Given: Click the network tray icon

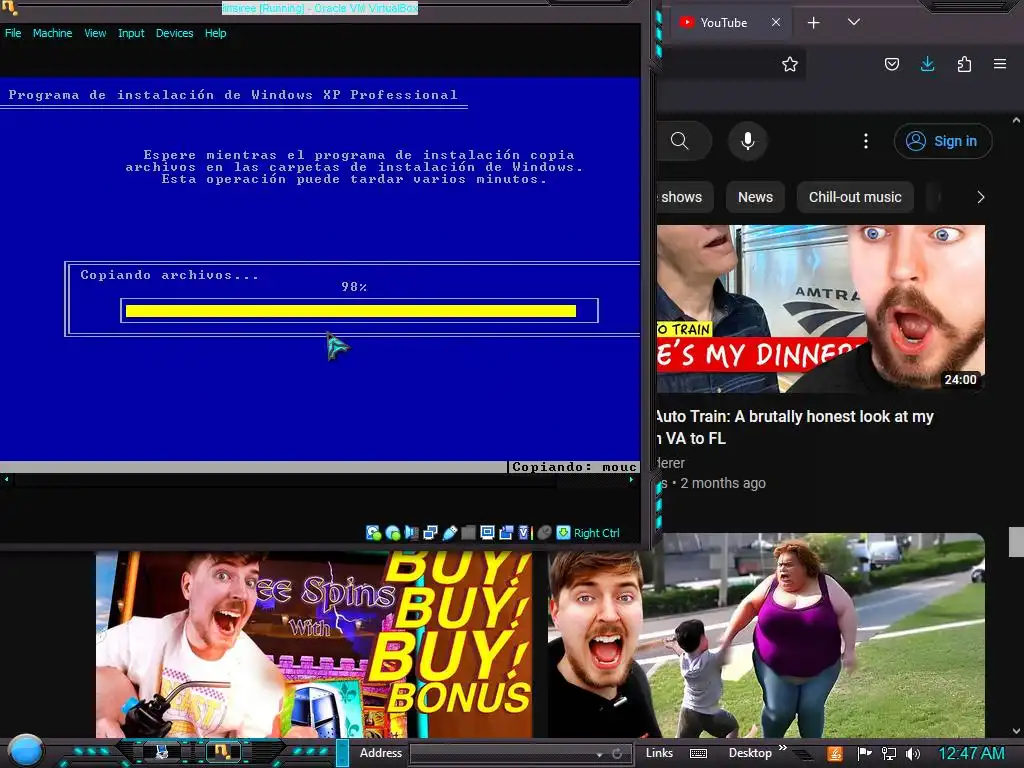Looking at the screenshot, I should (x=889, y=754).
